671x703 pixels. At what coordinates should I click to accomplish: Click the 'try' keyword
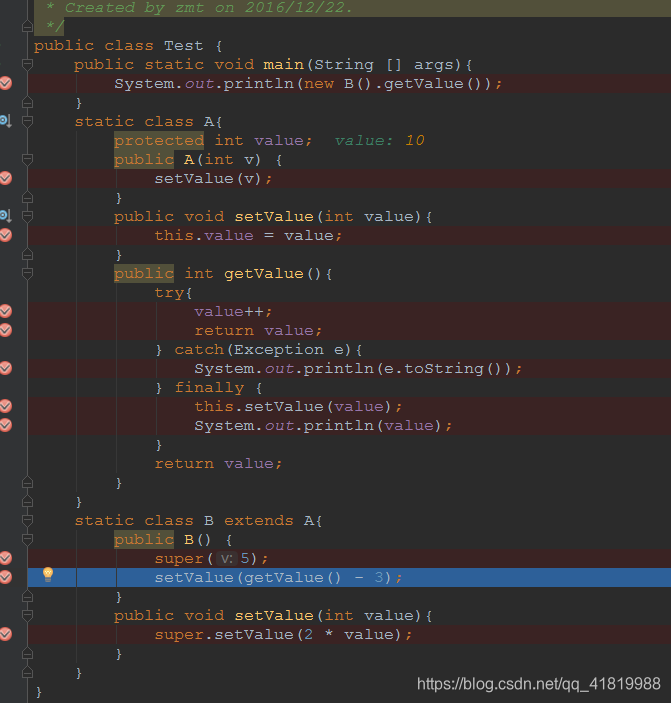169,293
